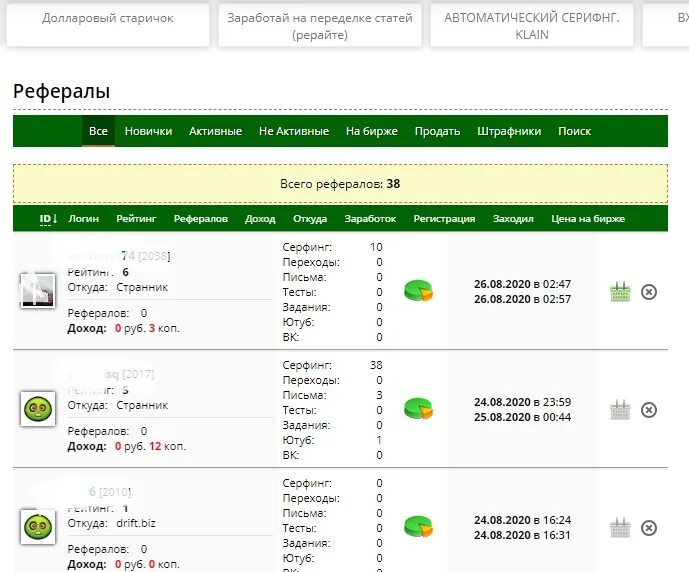
Task: Click green basket icon for referral [2038]
Action: (620, 292)
